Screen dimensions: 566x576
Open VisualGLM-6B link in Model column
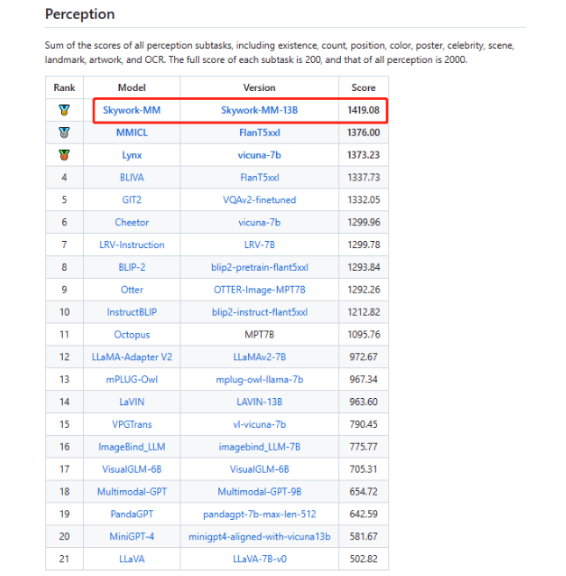[x=132, y=469]
